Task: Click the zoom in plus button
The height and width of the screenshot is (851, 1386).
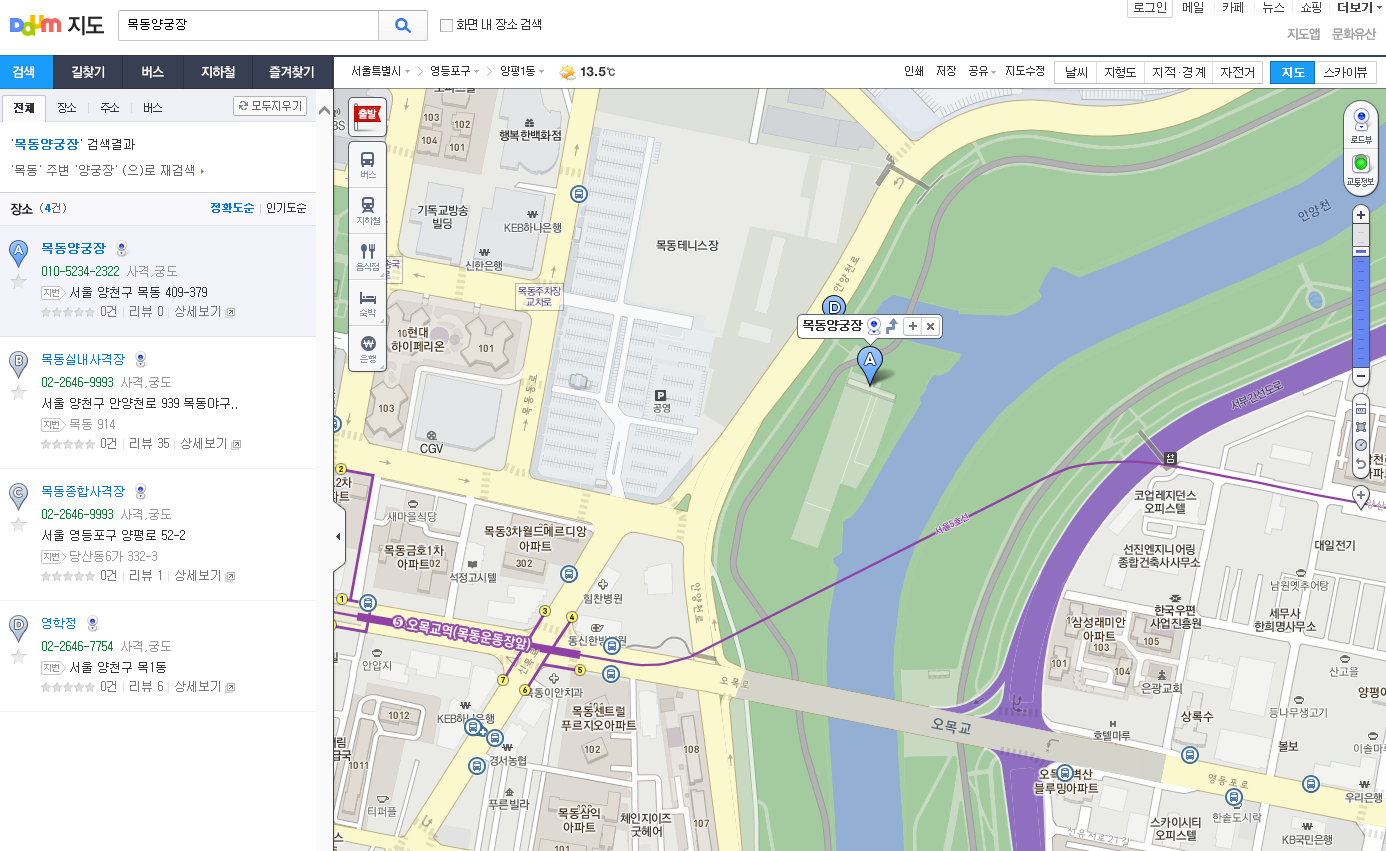Action: 1360,215
